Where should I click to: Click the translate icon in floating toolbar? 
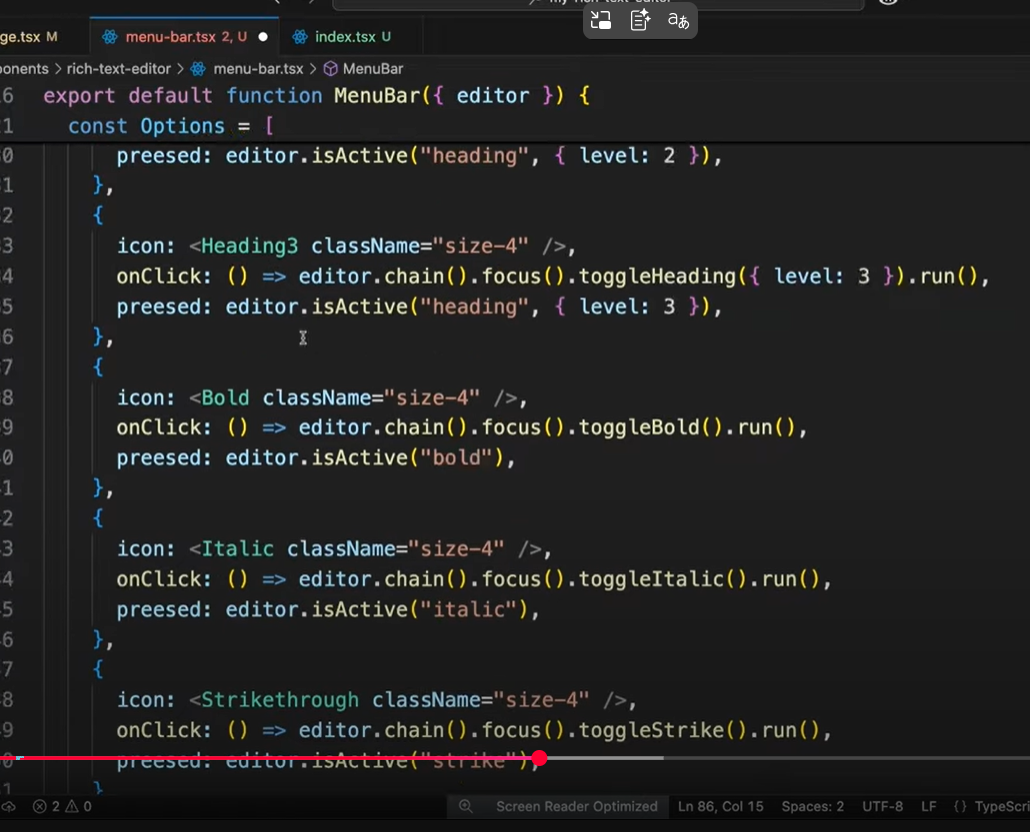(678, 21)
